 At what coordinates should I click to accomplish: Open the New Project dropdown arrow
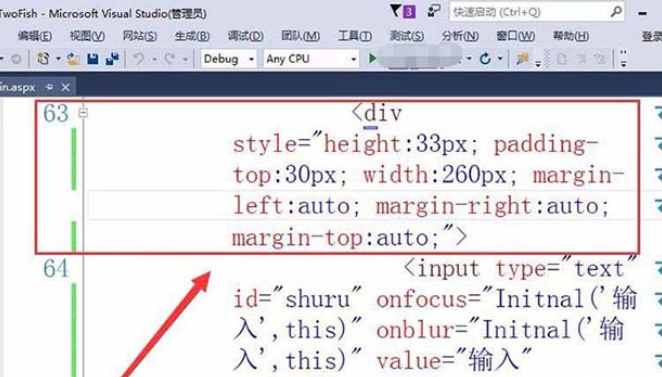coord(58,59)
